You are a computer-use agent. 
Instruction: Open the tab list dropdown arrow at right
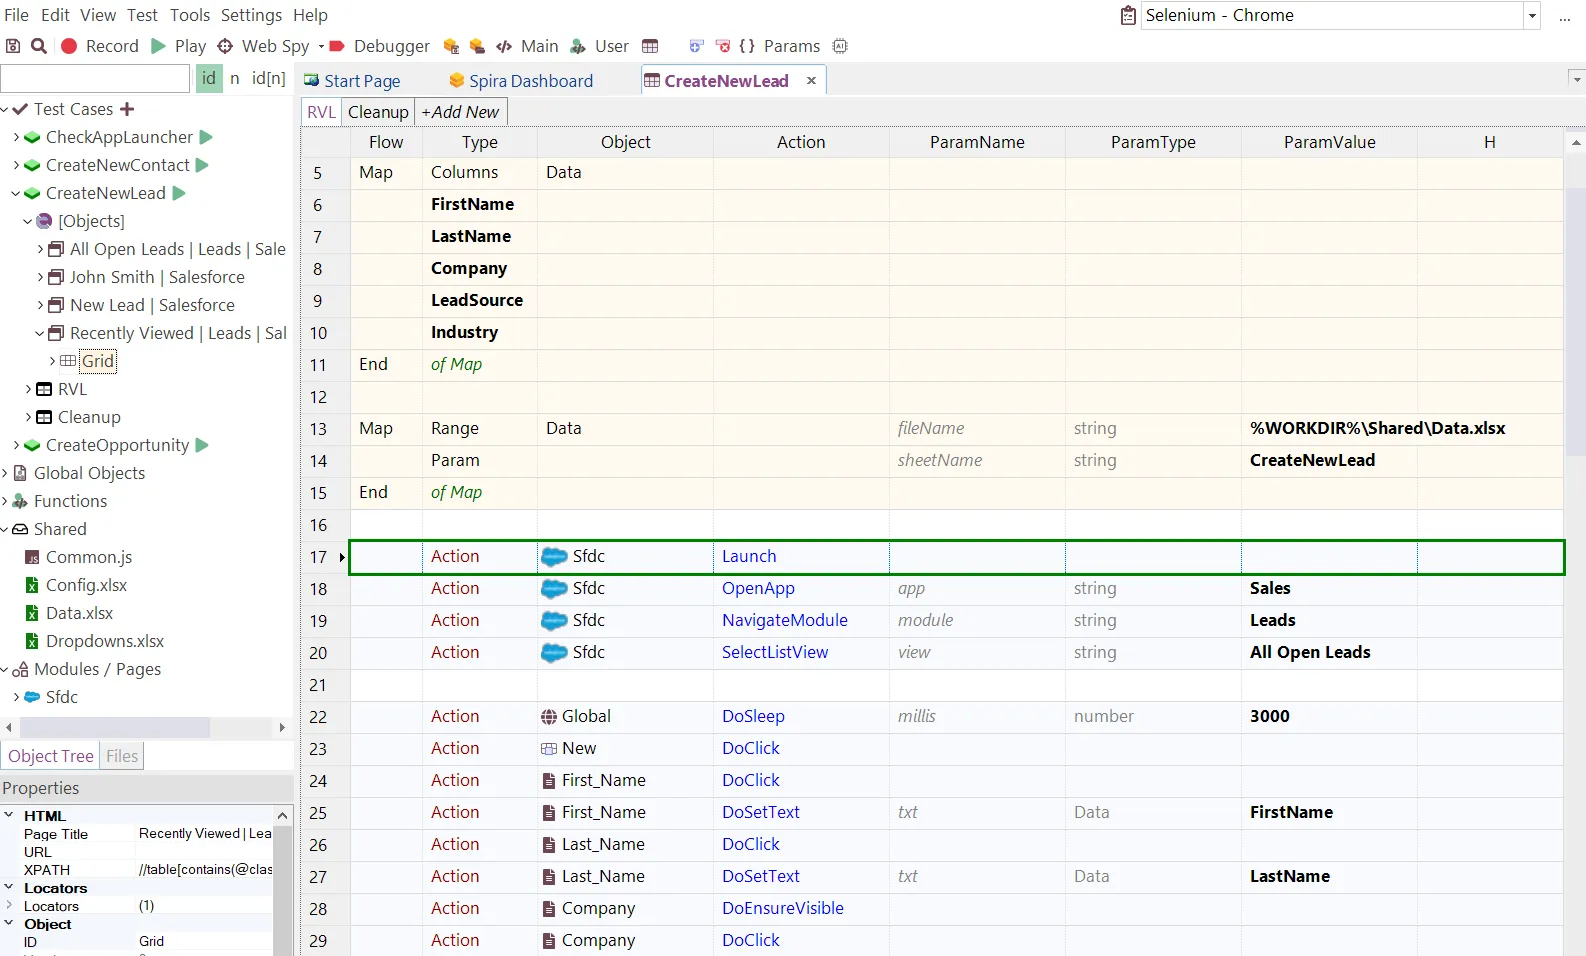1576,79
